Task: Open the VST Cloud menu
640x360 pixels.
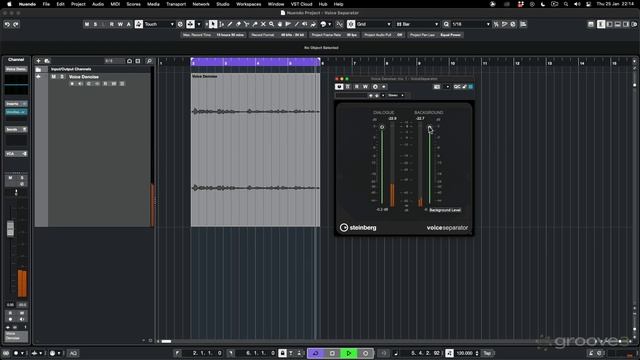Action: click(x=301, y=4)
